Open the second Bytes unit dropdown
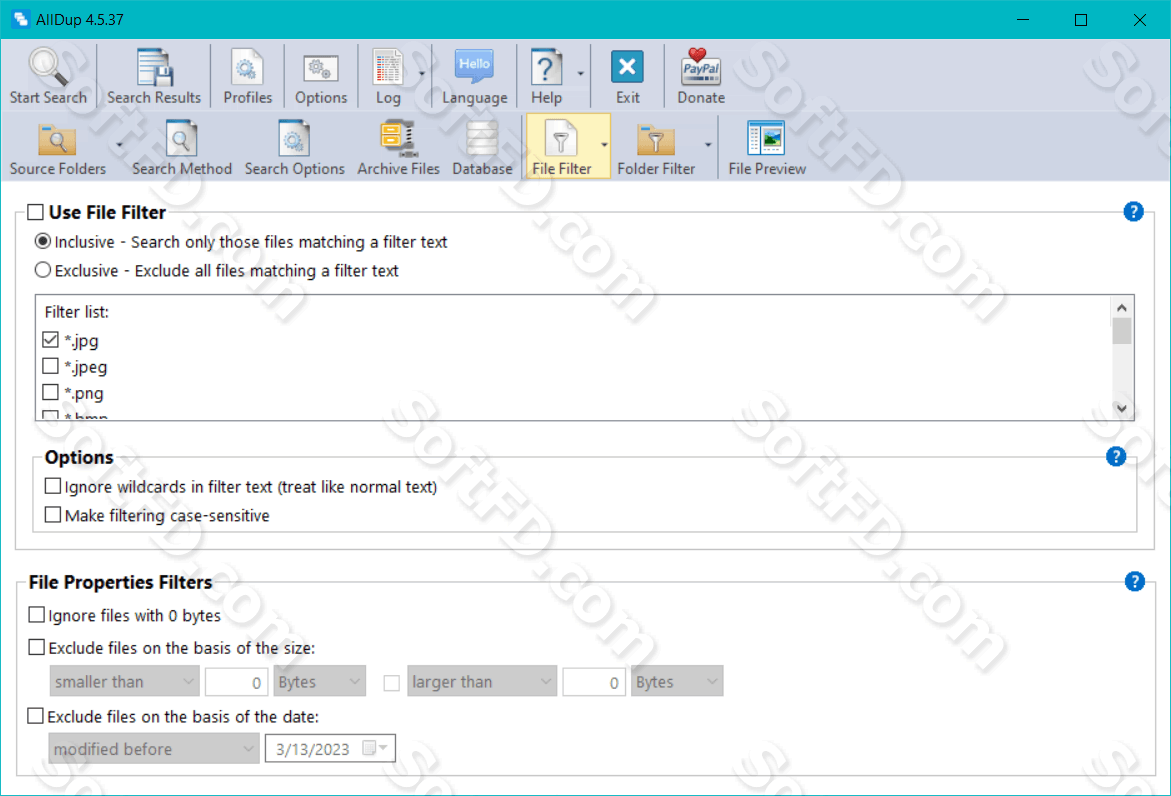 [677, 681]
